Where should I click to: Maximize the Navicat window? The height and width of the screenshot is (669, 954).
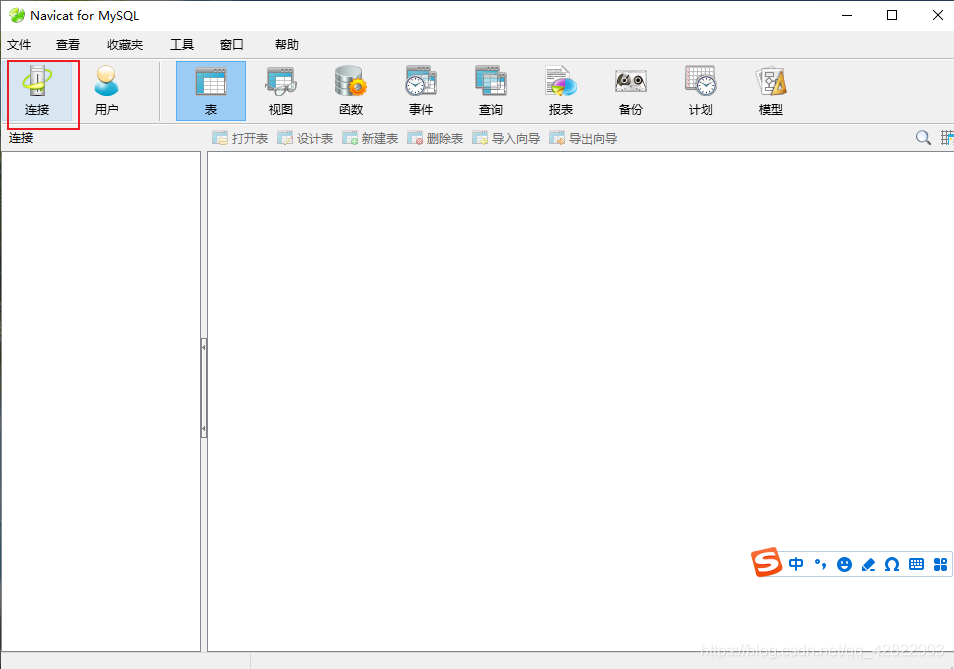pos(892,15)
